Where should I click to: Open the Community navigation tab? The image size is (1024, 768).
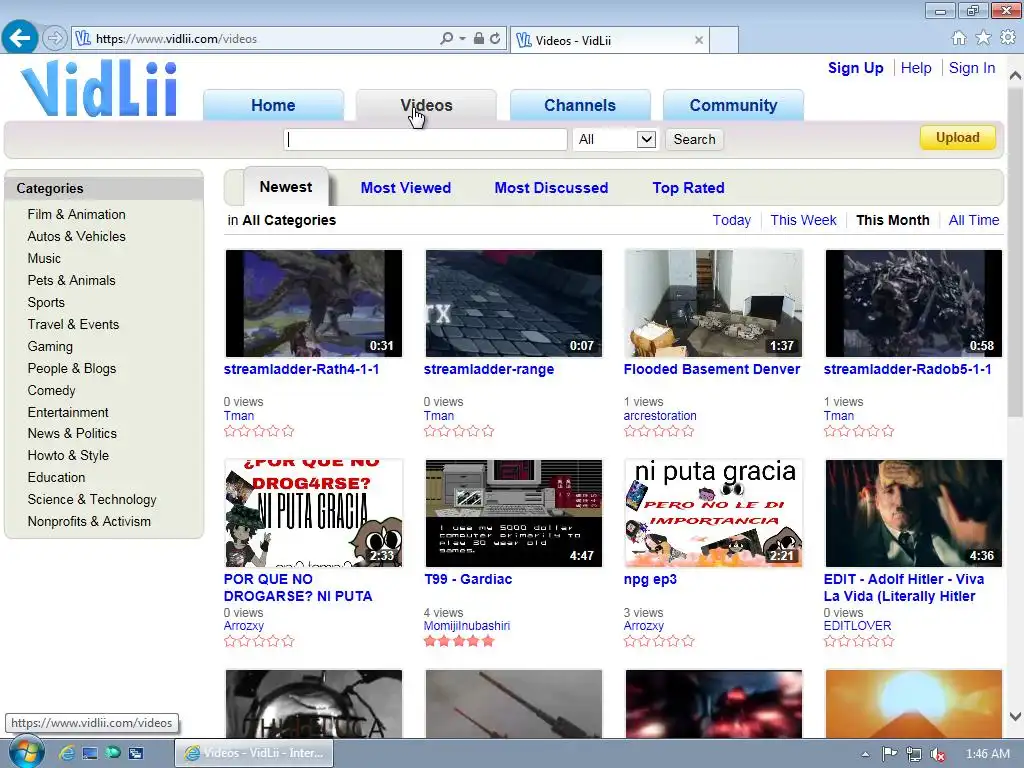click(x=733, y=105)
